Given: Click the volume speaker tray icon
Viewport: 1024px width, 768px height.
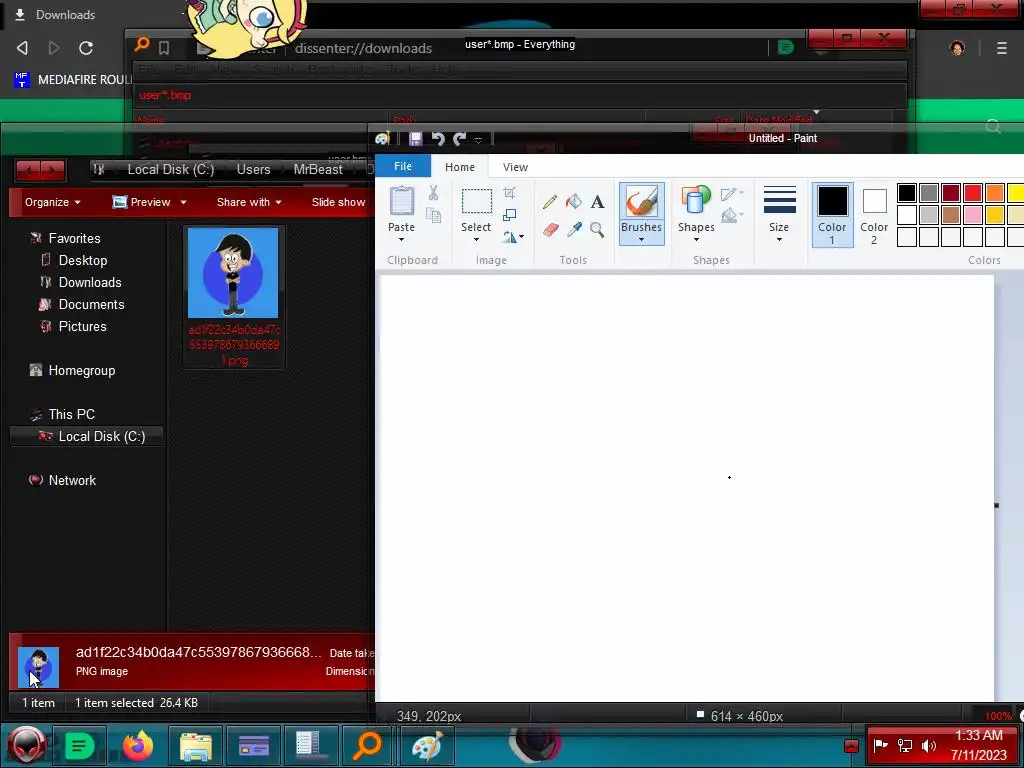Looking at the screenshot, I should [x=929, y=746].
